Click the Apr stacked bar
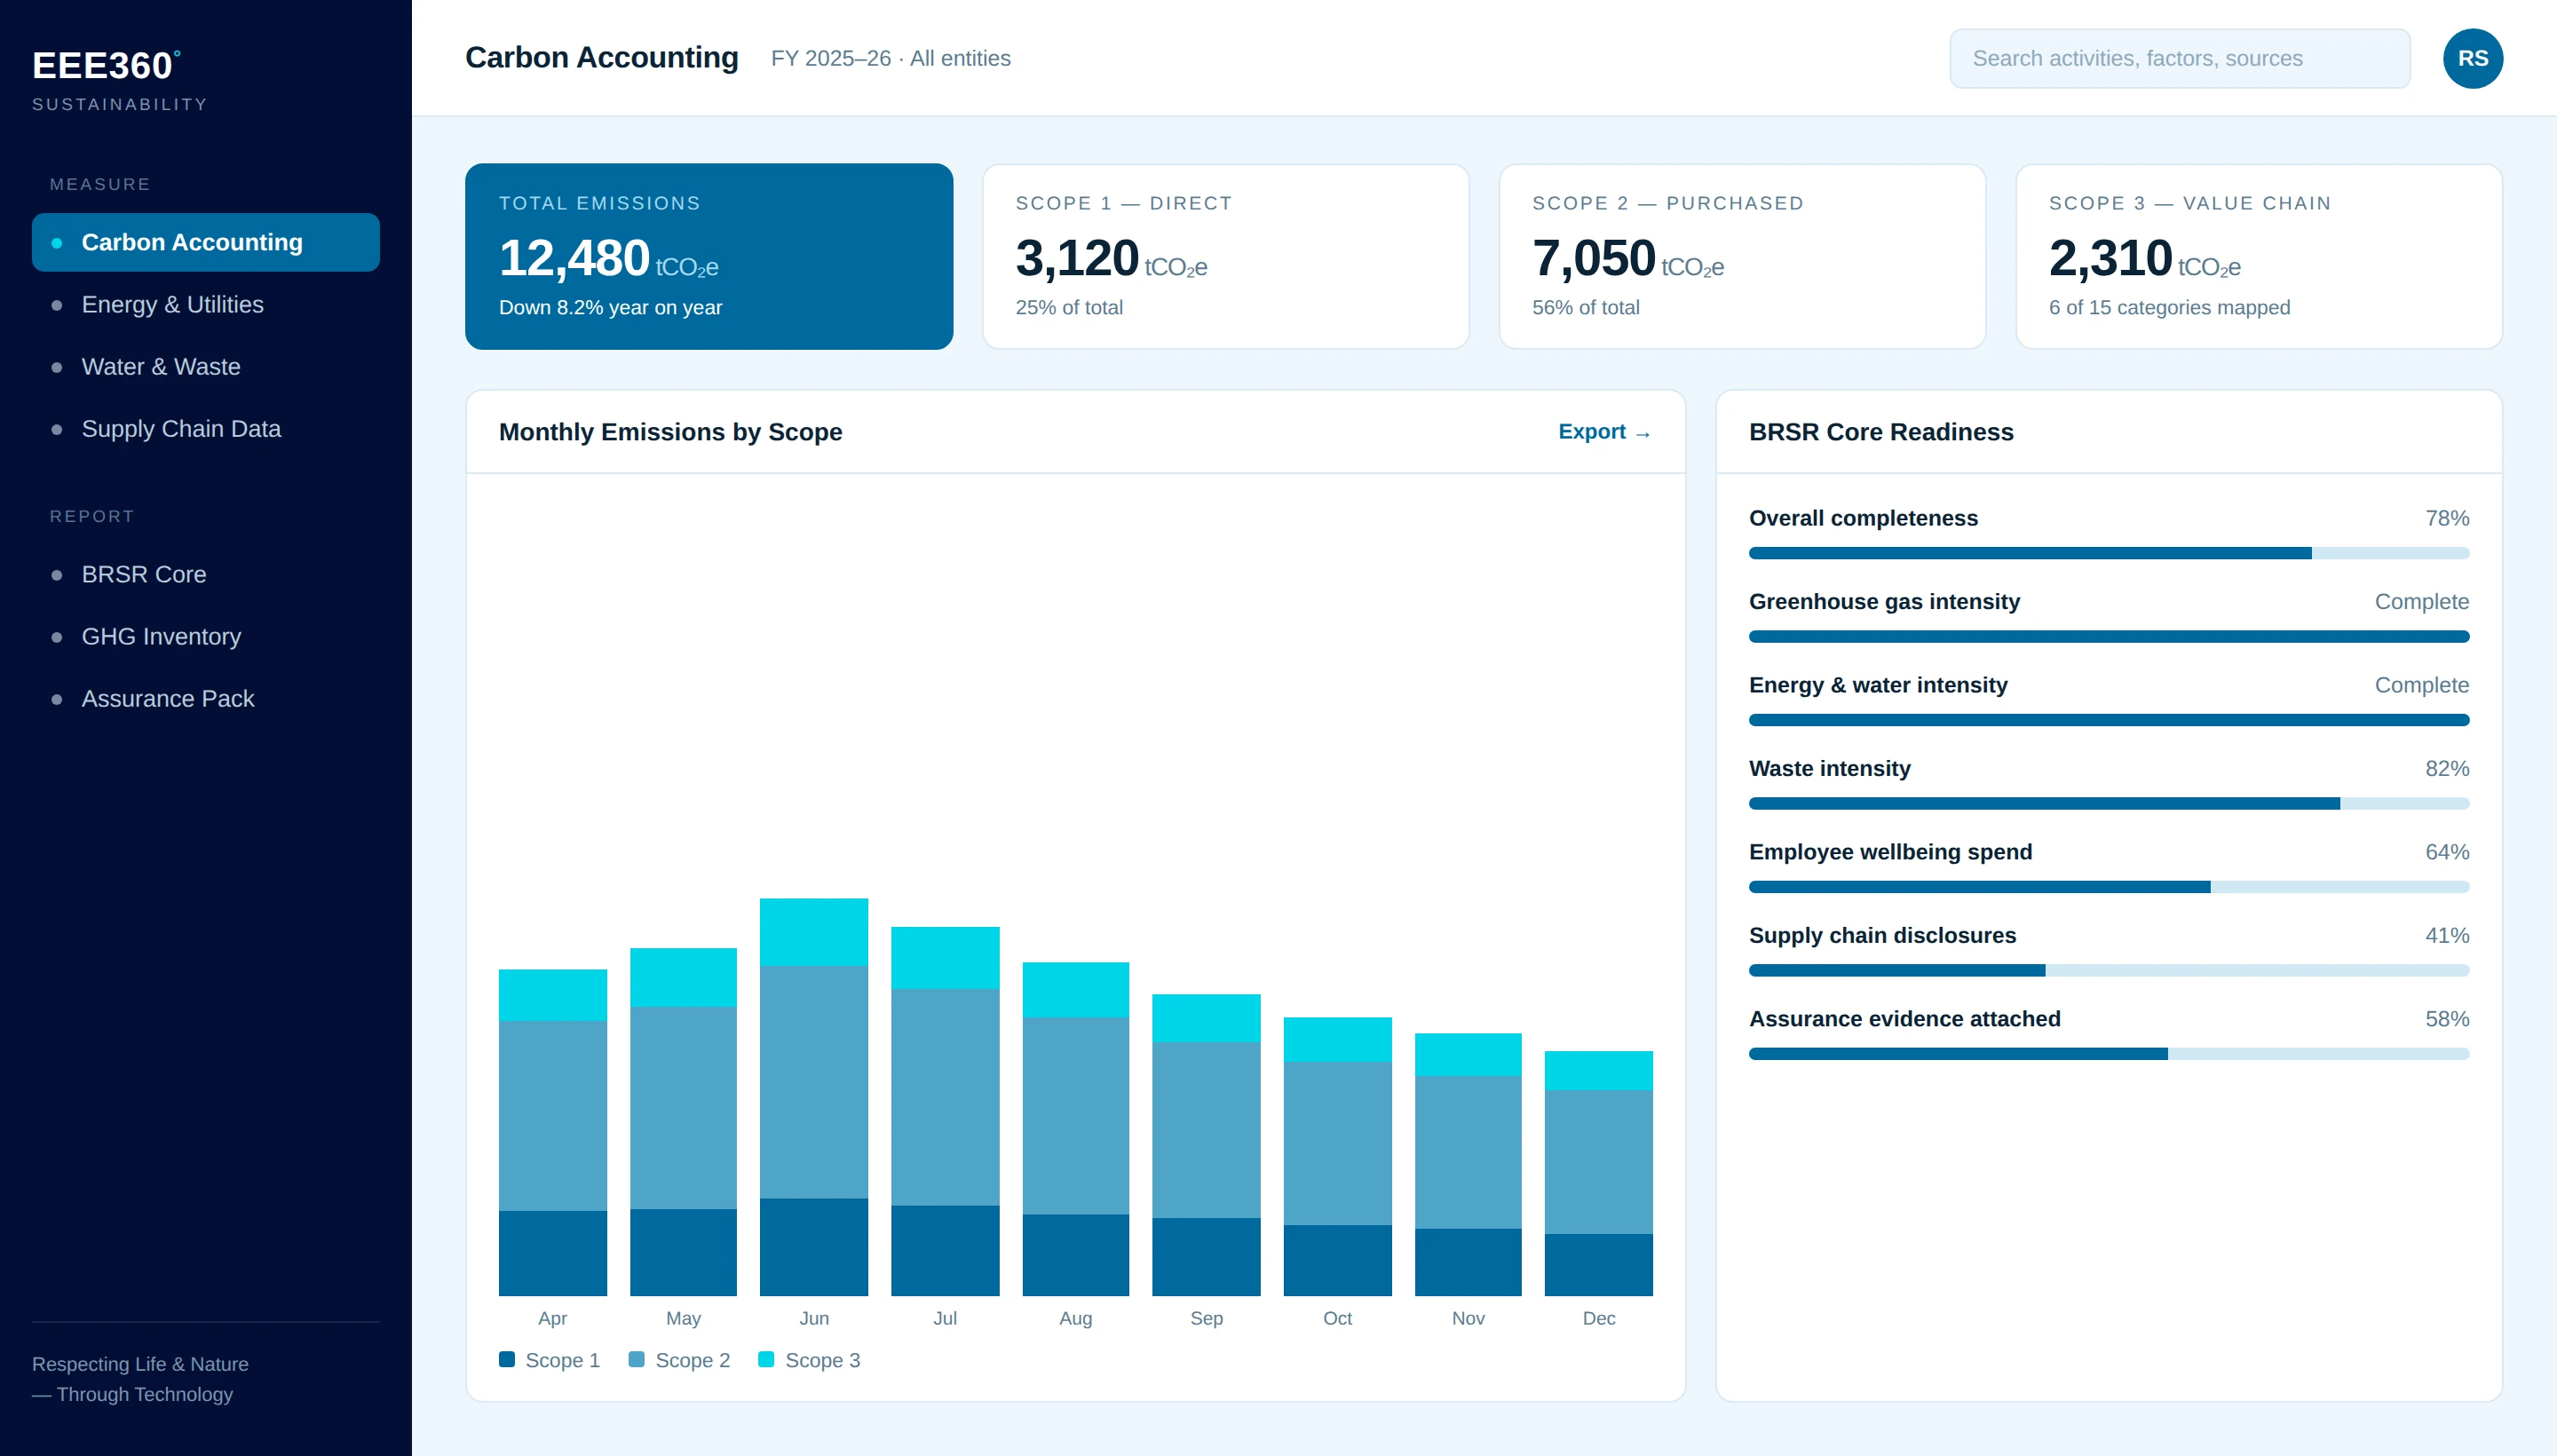Screen dimensions: 2557x1456 552,1132
